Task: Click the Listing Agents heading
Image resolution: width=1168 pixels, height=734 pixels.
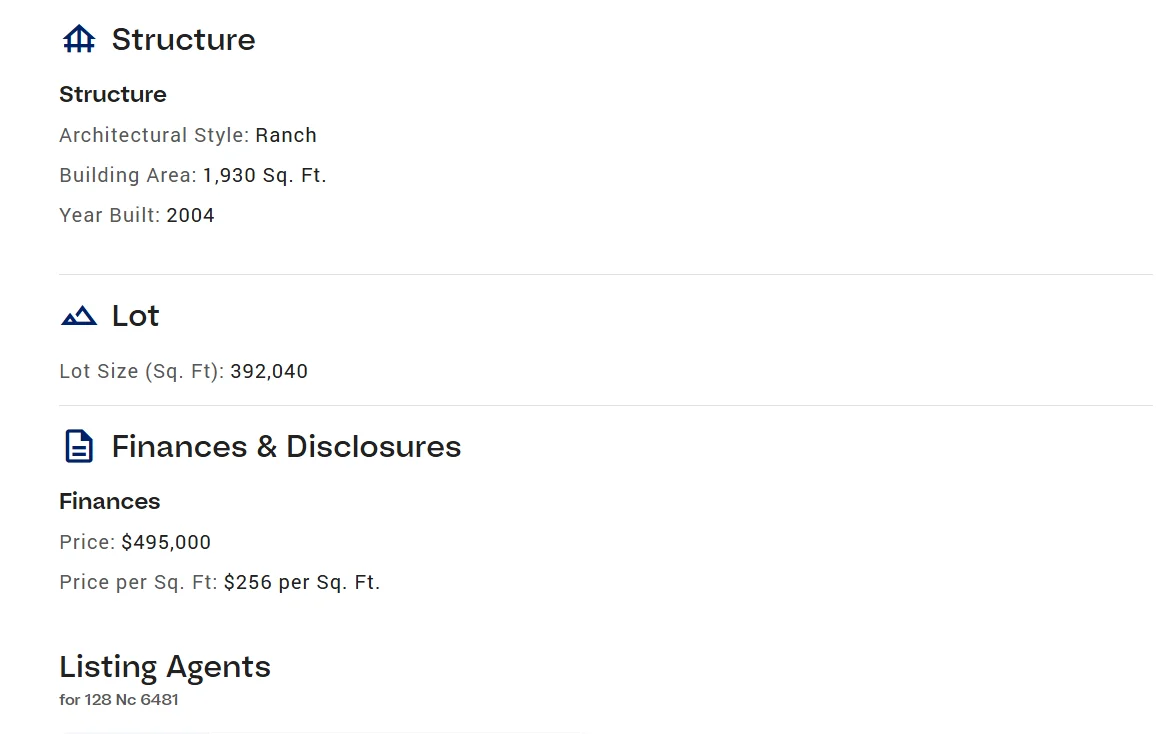Action: coord(165,667)
